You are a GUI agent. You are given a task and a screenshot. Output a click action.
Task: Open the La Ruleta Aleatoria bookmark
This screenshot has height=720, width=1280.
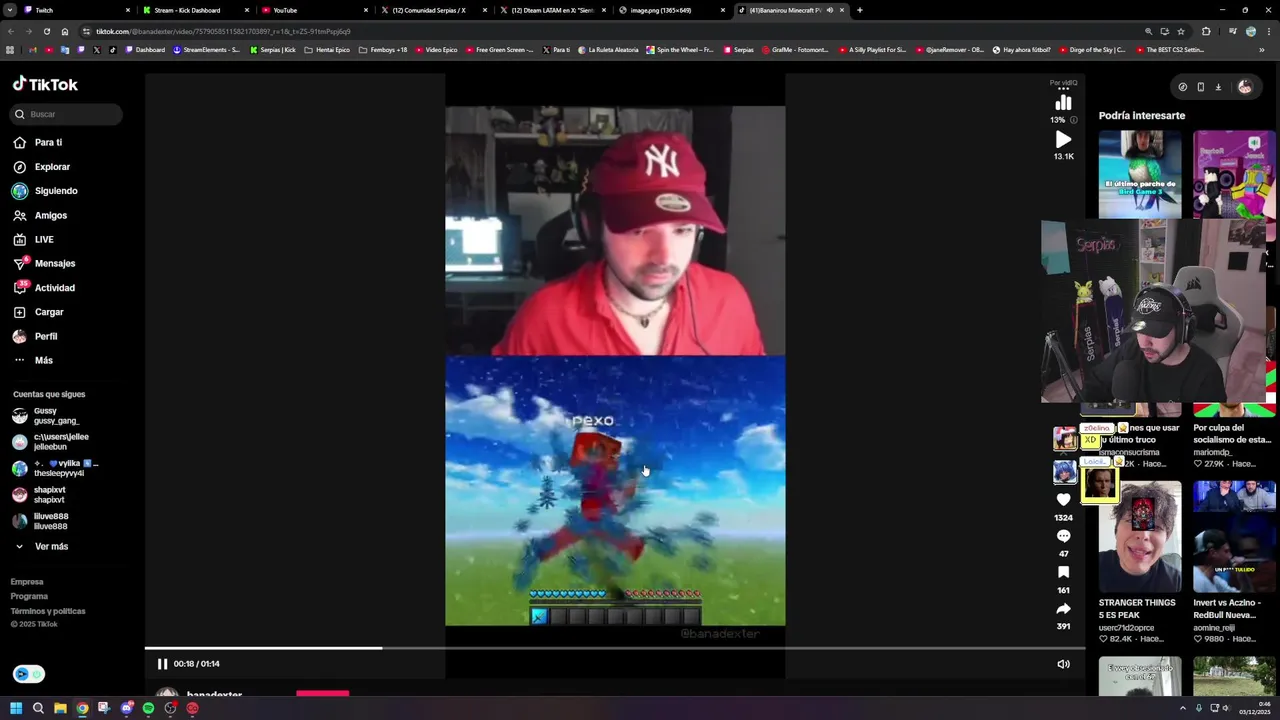point(608,50)
